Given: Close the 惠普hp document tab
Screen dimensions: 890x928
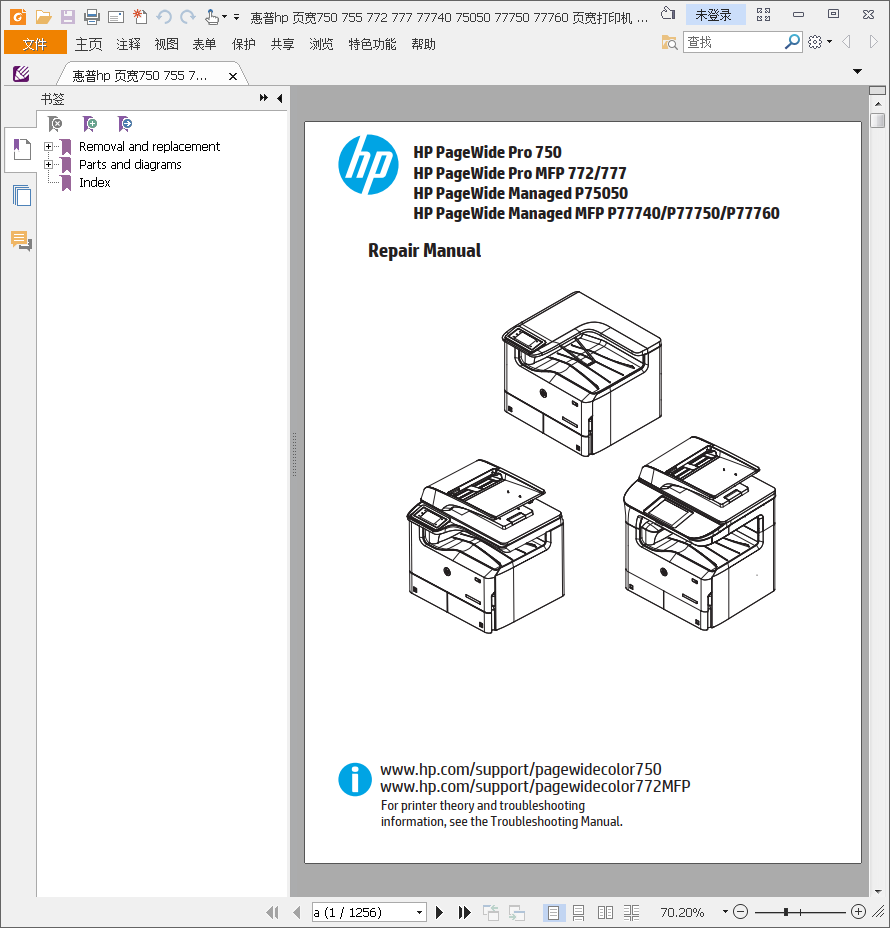Looking at the screenshot, I should pyautogui.click(x=233, y=76).
